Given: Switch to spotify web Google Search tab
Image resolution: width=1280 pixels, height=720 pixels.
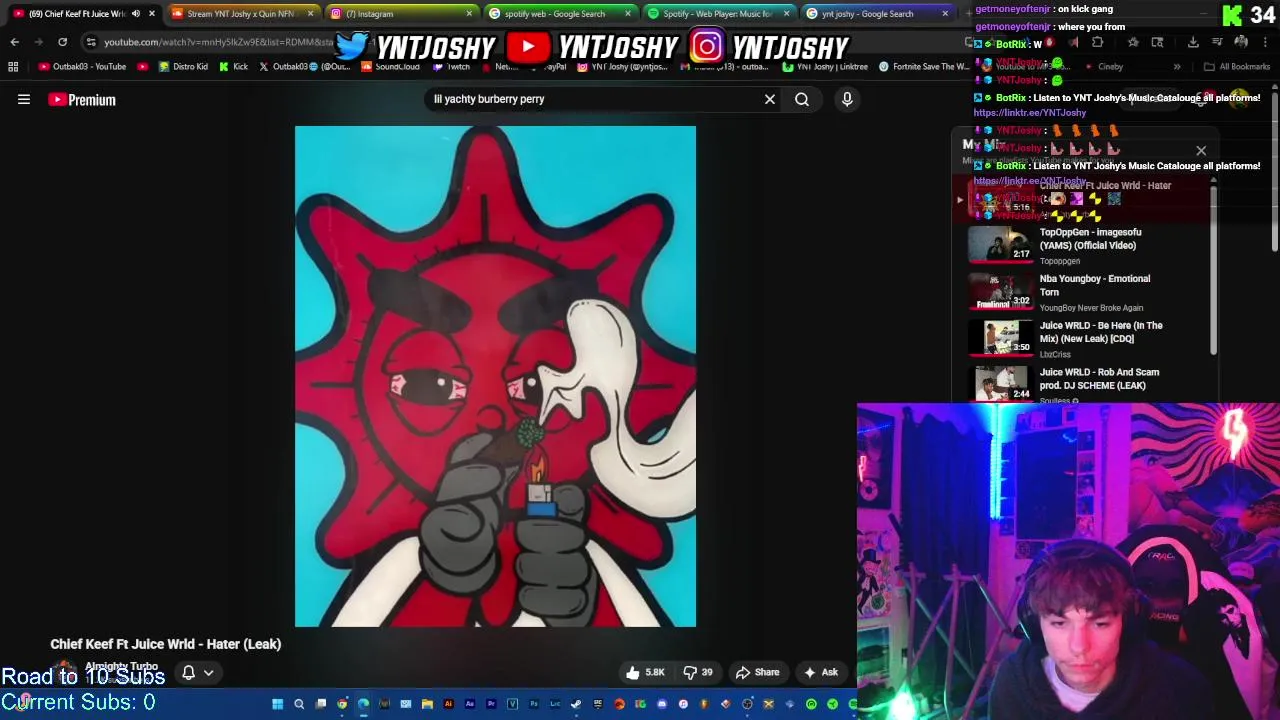Looking at the screenshot, I should click(x=559, y=14).
